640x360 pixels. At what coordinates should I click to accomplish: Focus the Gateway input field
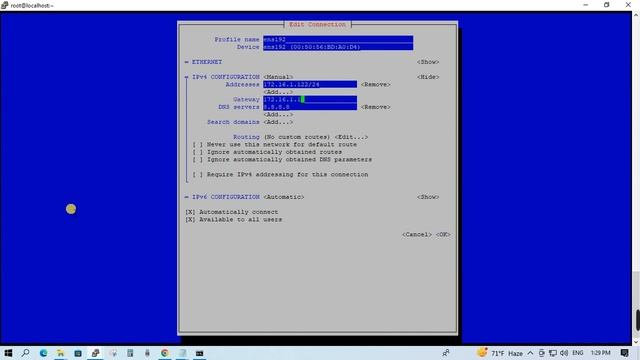[x=310, y=100]
